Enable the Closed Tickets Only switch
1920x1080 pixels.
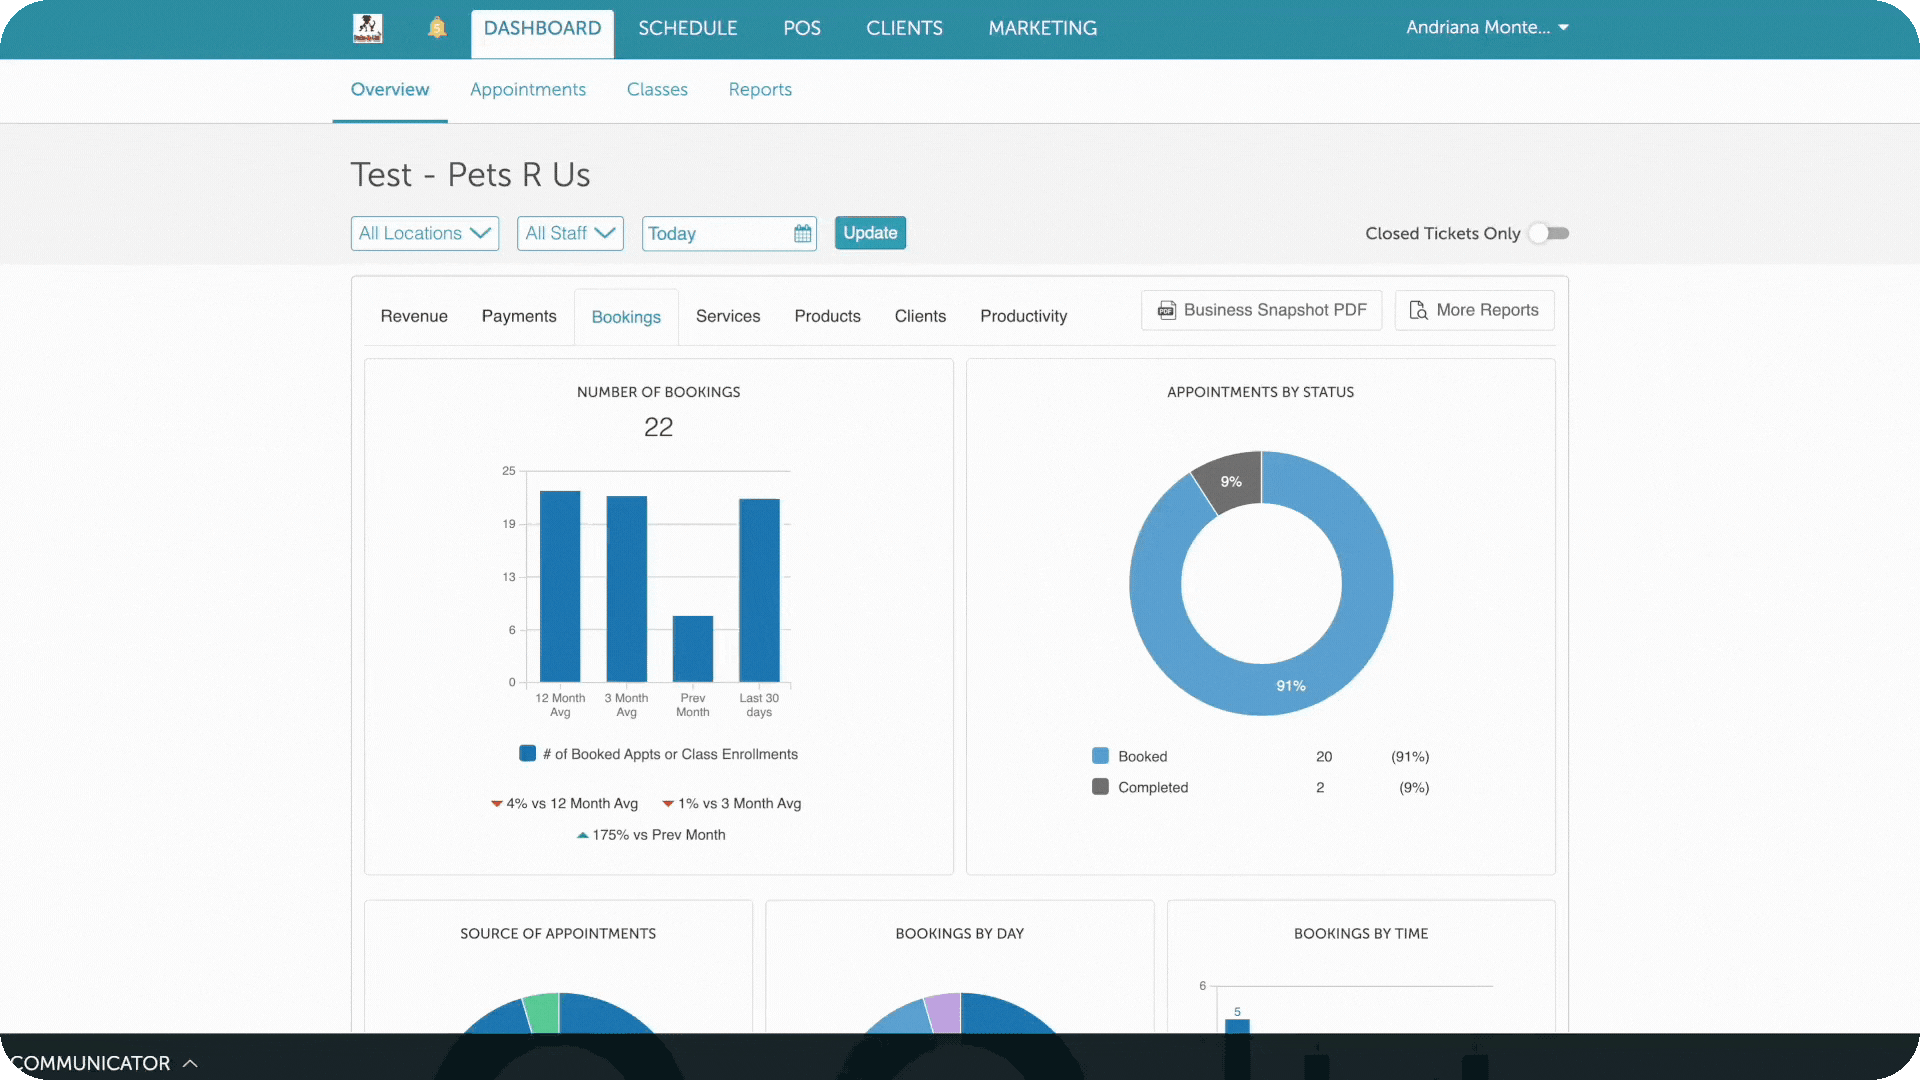[x=1548, y=233]
